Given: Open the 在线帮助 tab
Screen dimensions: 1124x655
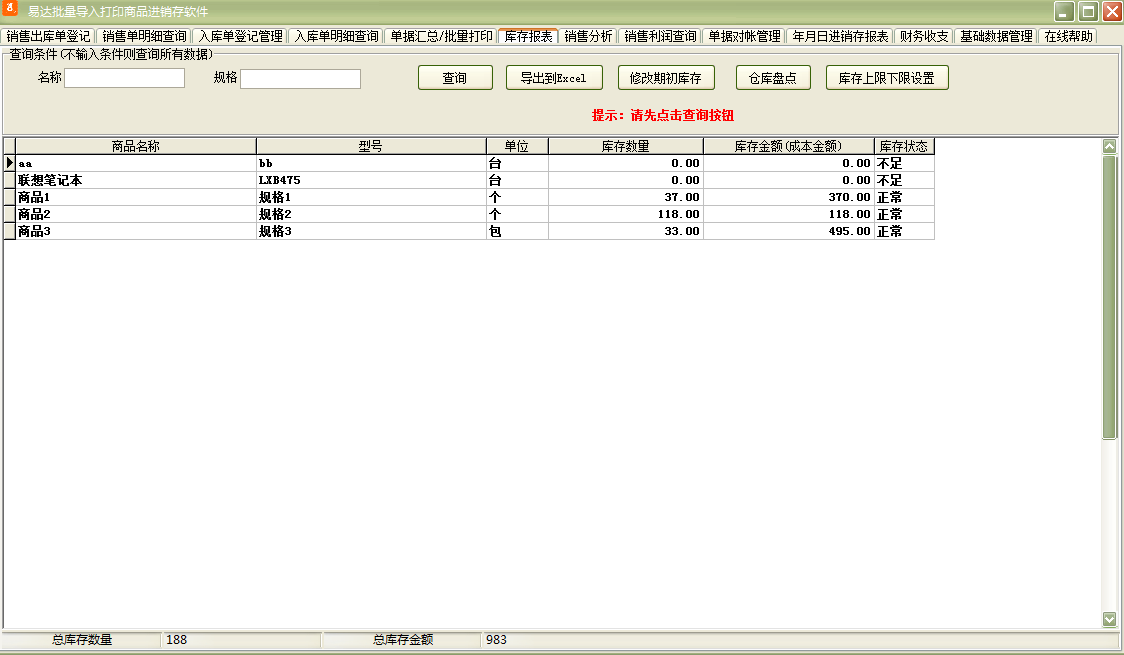Looking at the screenshot, I should [x=1068, y=37].
